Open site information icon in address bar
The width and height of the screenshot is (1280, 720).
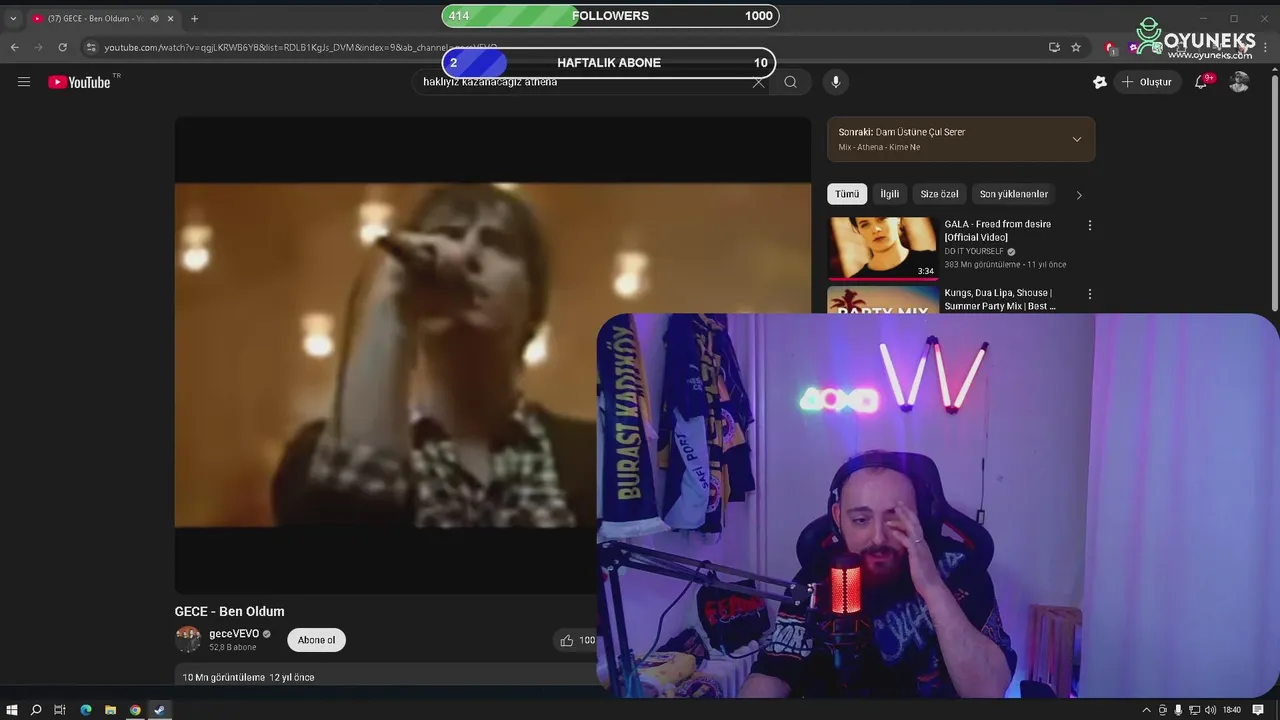pyautogui.click(x=91, y=47)
